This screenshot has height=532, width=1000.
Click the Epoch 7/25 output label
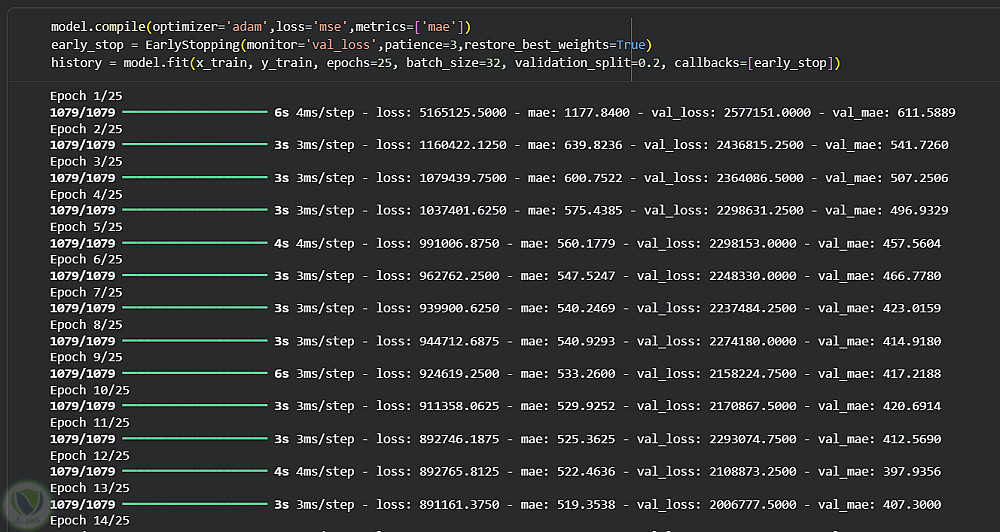[86, 292]
